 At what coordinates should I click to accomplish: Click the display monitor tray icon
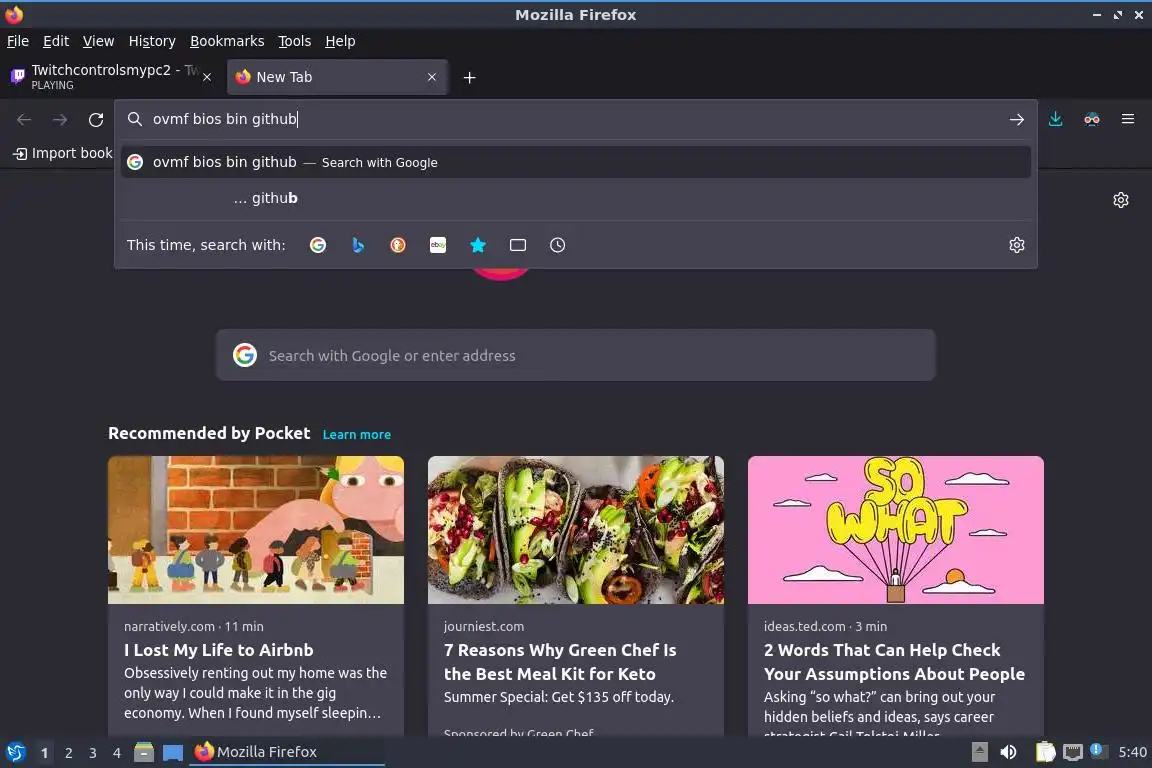(1073, 752)
